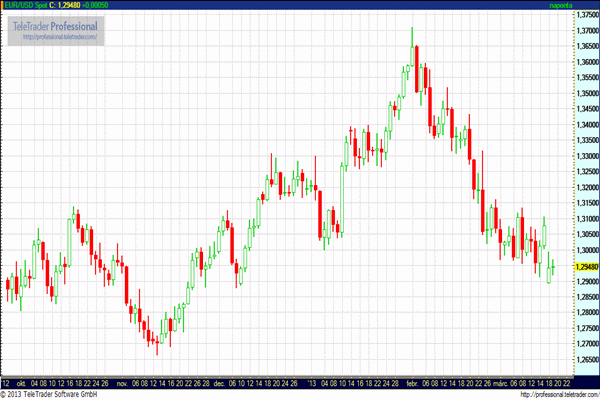Select the 'dec.' marker on time axis
Screen dimensions: 600x400
[218, 383]
